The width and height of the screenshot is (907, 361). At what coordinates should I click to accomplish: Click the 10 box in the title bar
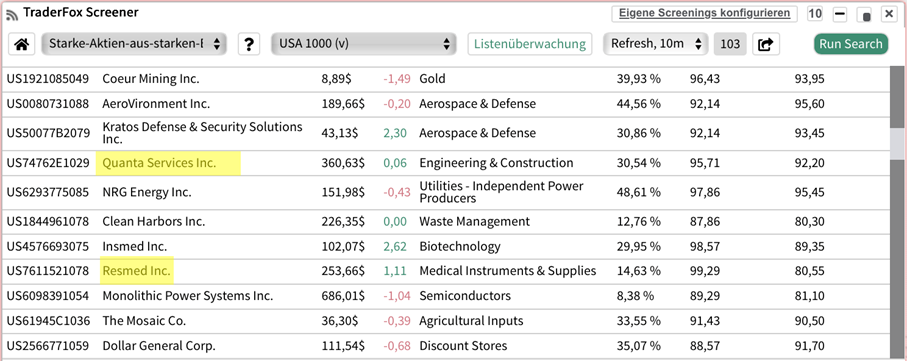coord(815,13)
